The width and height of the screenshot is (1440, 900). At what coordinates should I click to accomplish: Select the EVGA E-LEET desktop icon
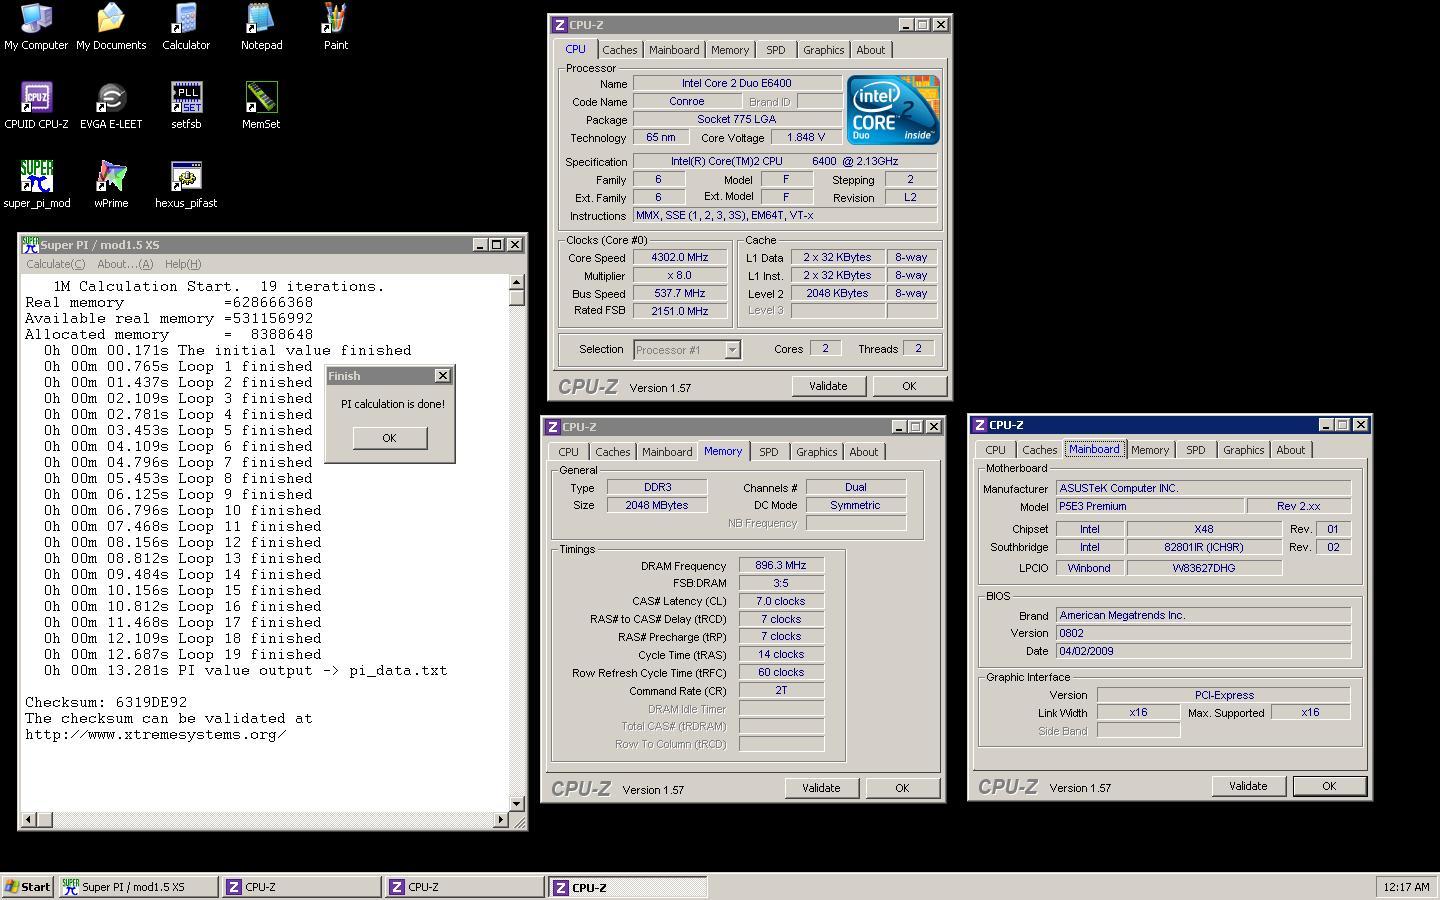(x=111, y=106)
